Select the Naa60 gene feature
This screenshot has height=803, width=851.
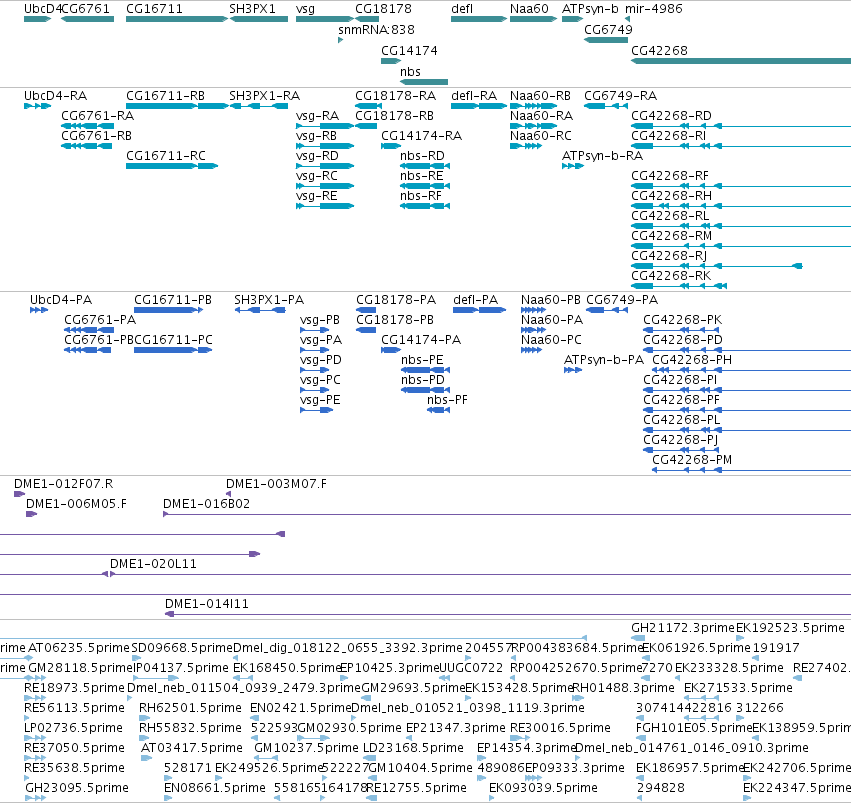tap(534, 19)
